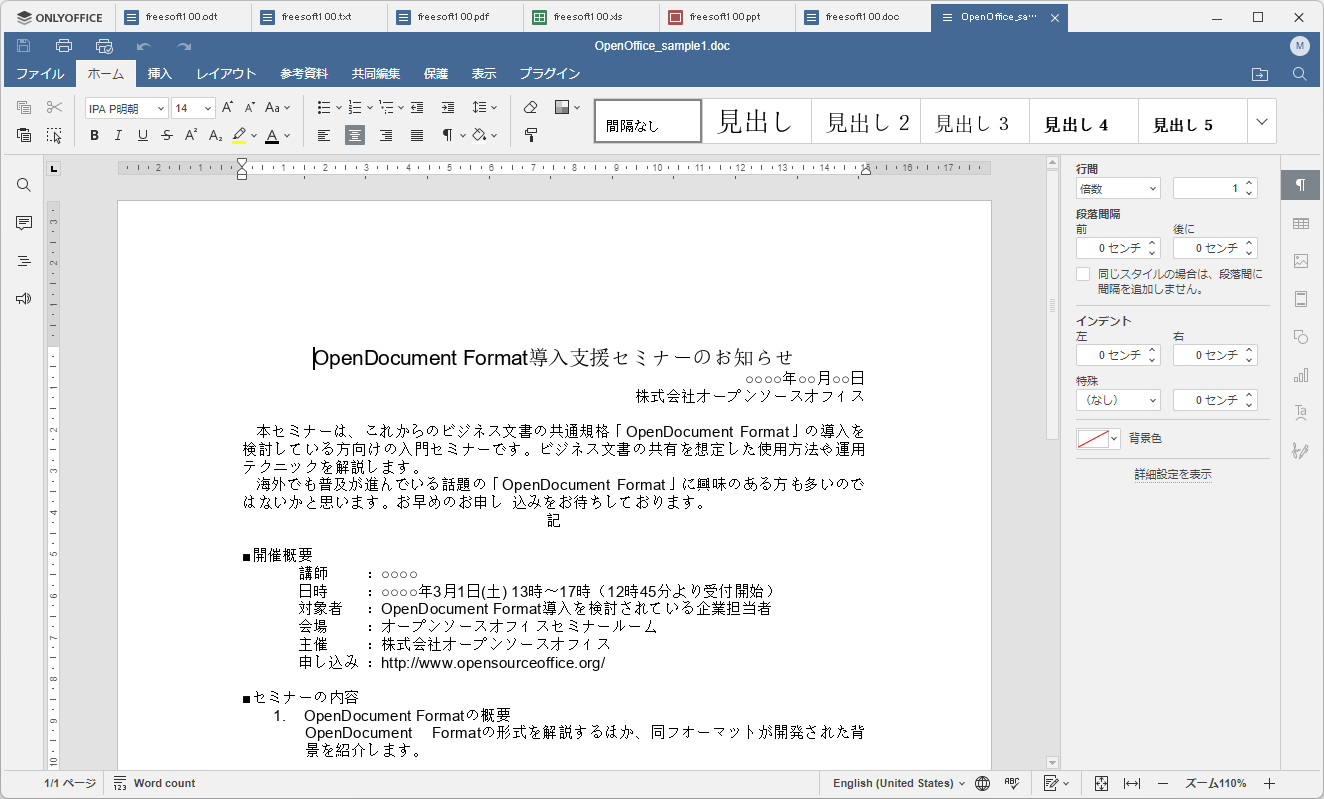Open the font name dropdown IPA P明朝

point(126,108)
